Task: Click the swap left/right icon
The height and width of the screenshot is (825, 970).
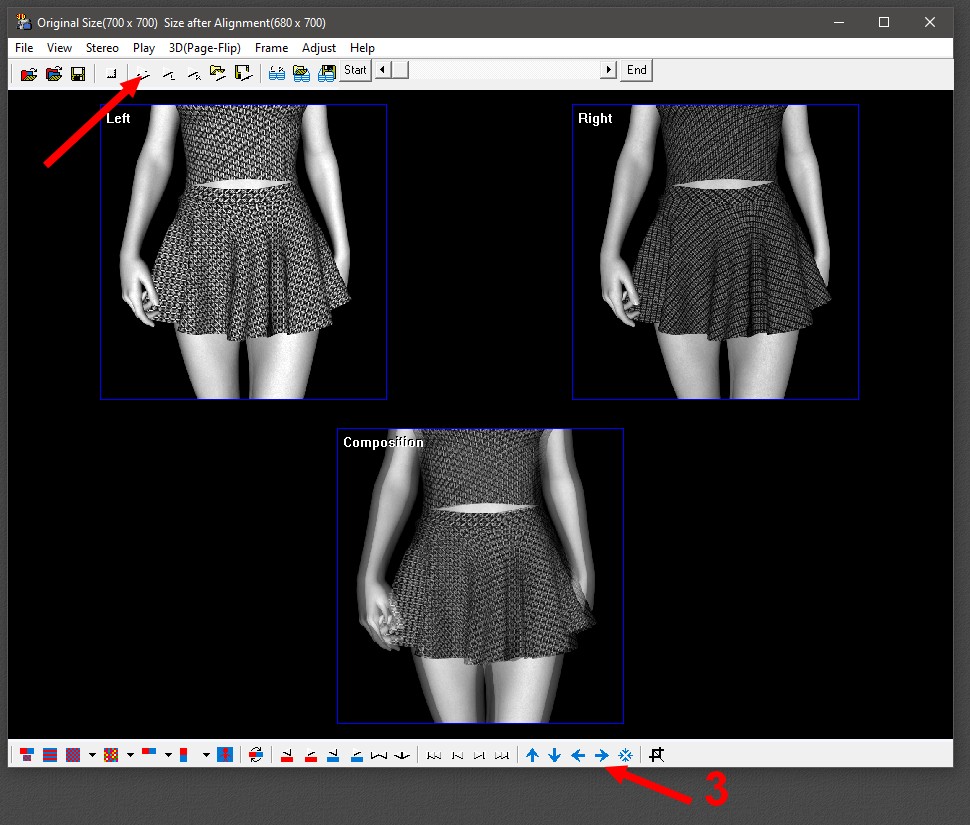Action: (256, 754)
